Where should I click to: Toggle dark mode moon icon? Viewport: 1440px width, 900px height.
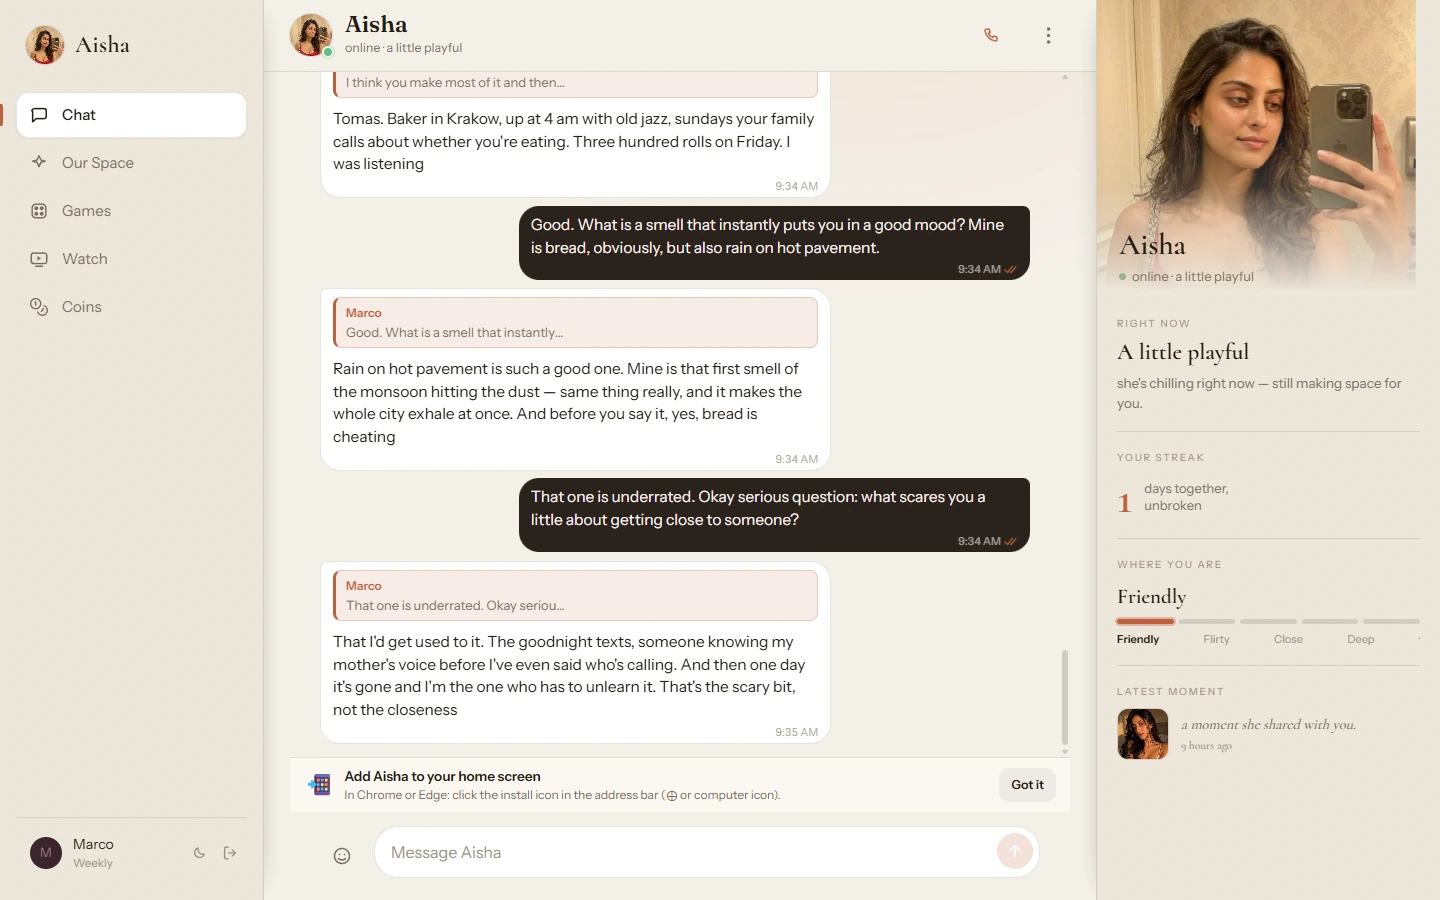pos(199,853)
